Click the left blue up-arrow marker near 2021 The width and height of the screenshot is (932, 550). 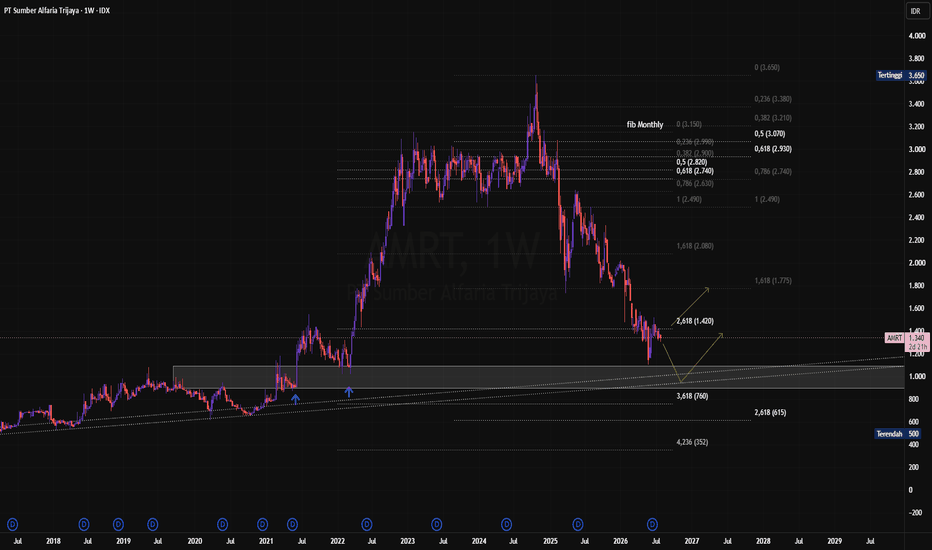pos(295,399)
